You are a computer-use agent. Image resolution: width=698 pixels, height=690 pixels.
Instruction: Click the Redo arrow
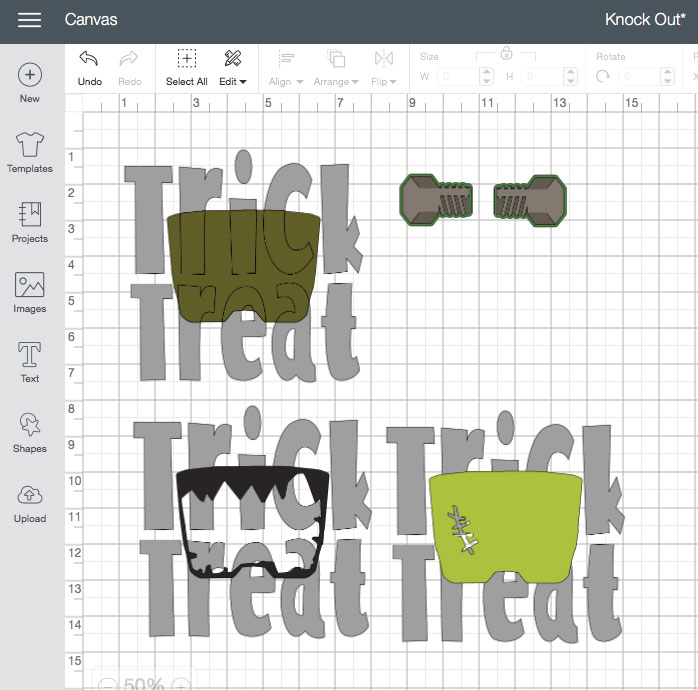(129, 58)
